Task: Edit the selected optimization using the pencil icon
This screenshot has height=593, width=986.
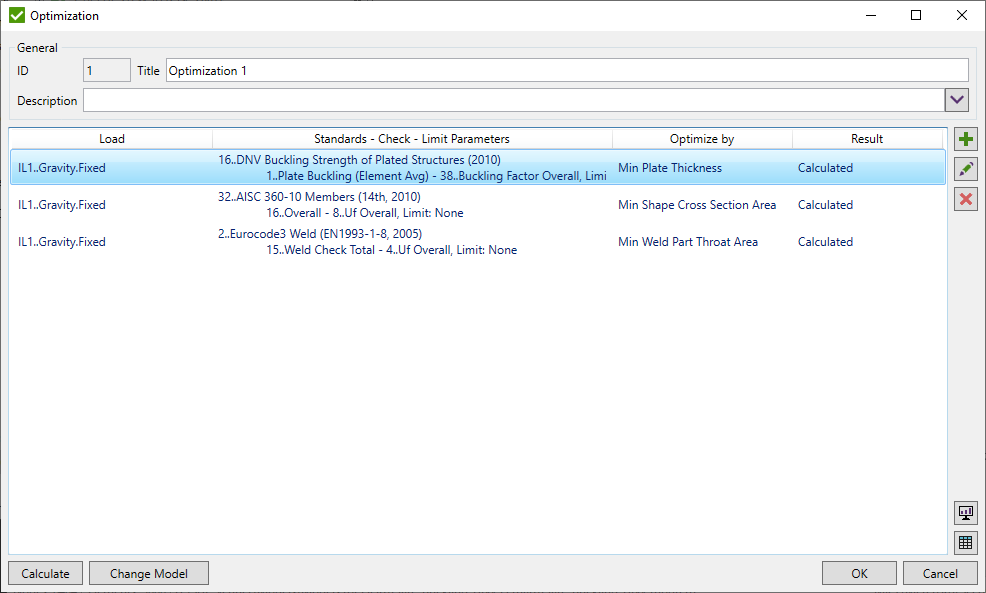Action: coord(965,168)
